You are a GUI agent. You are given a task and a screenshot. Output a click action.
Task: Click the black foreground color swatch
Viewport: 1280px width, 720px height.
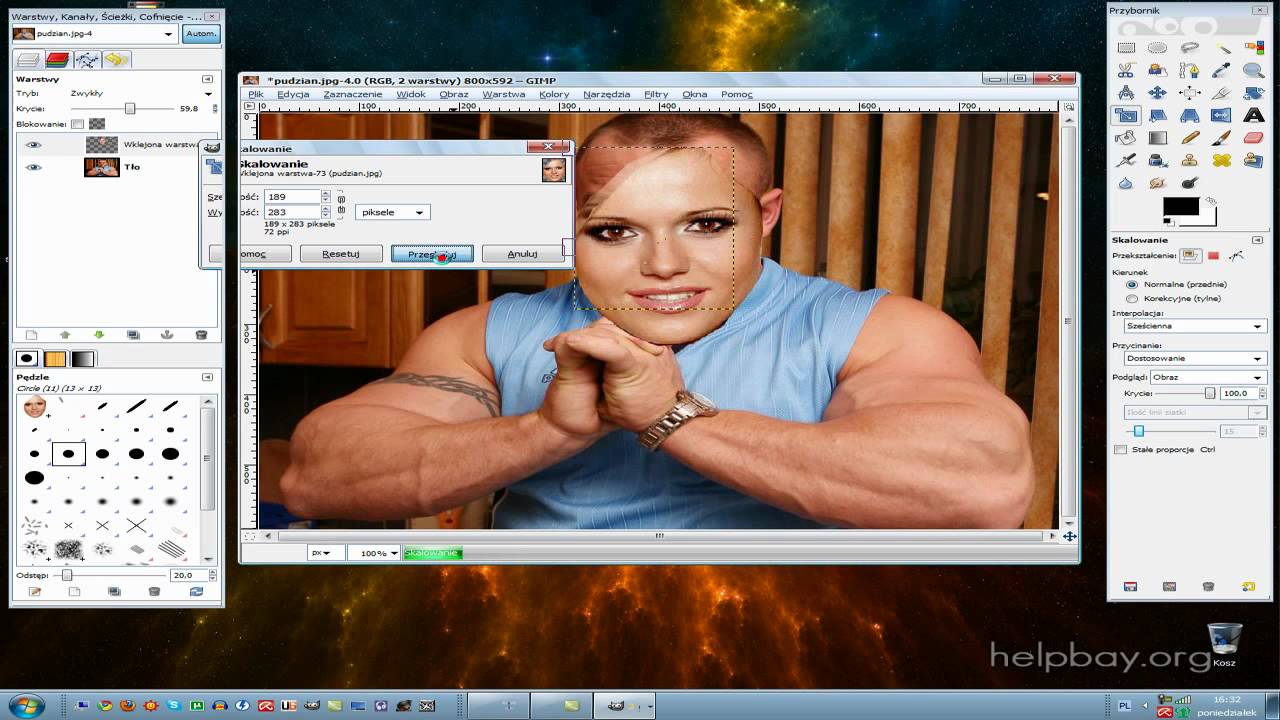tap(1180, 207)
